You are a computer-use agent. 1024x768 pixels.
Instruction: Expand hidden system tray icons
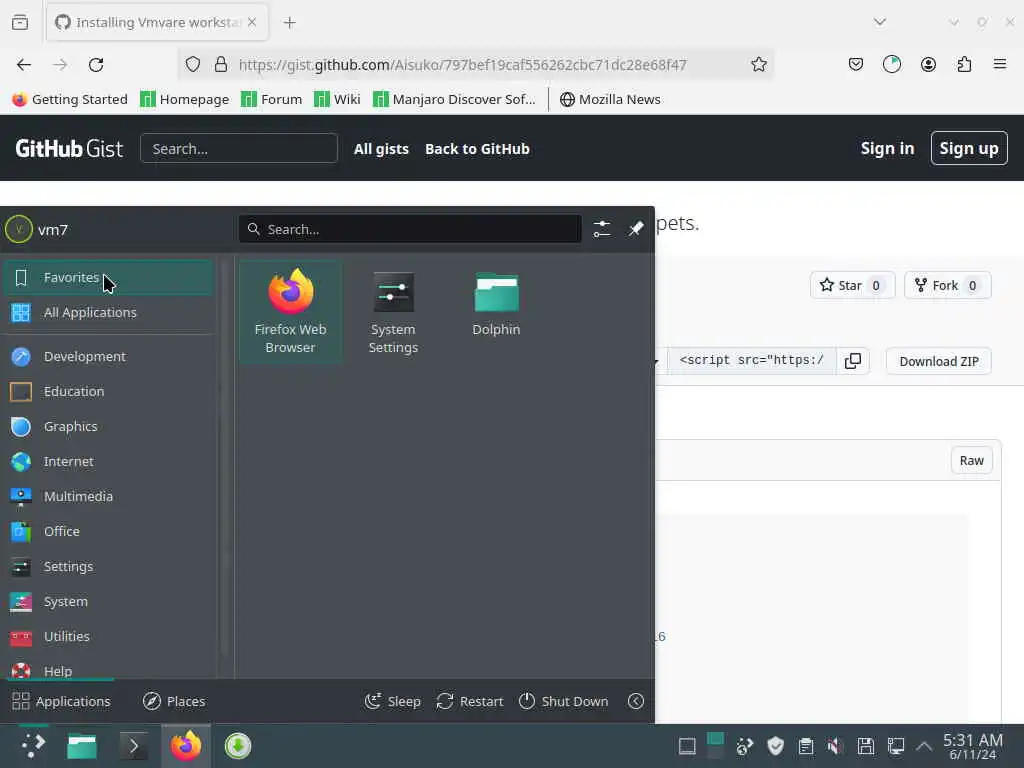tap(924, 746)
